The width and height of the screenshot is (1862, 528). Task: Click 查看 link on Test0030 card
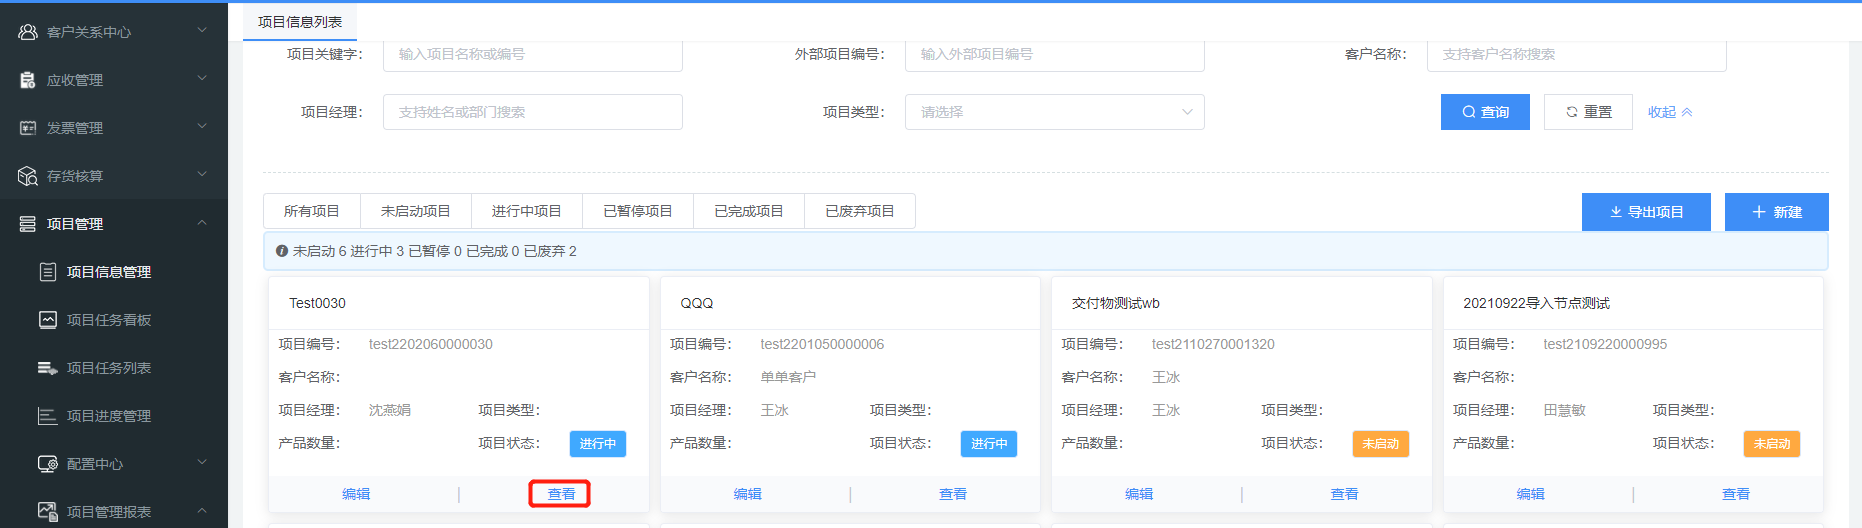click(x=560, y=494)
